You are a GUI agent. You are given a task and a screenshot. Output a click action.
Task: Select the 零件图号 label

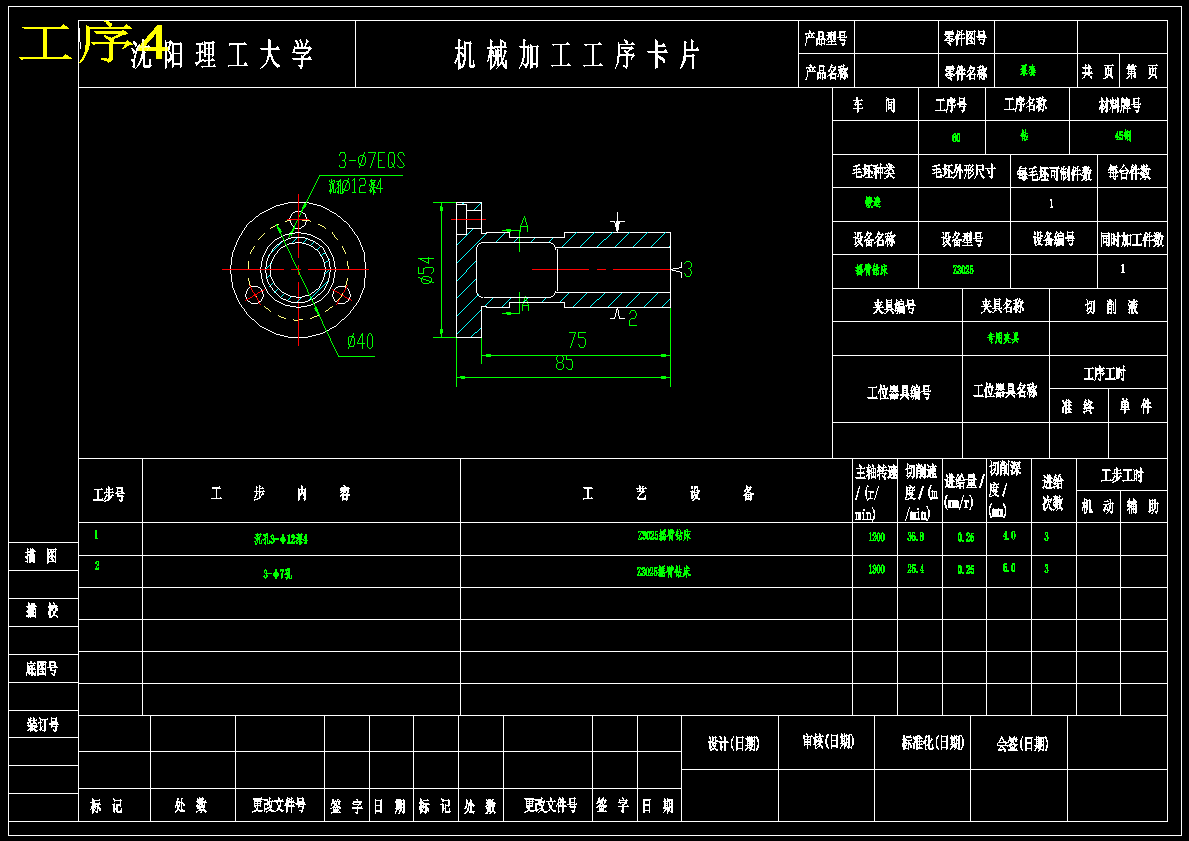tap(965, 38)
